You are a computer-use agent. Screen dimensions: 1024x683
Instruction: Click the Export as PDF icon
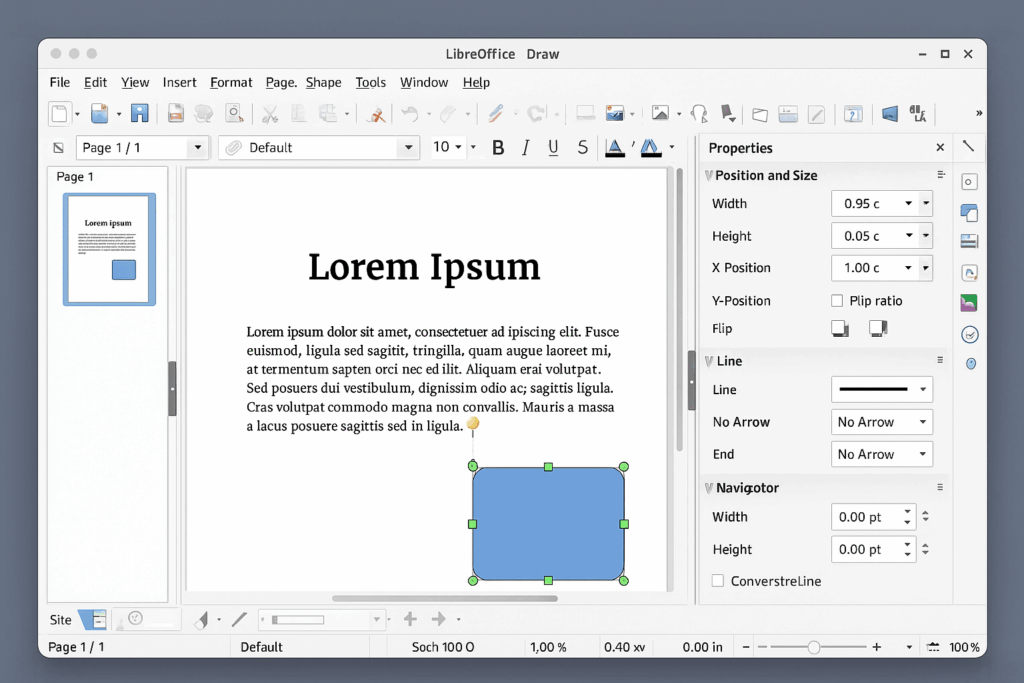pos(176,113)
